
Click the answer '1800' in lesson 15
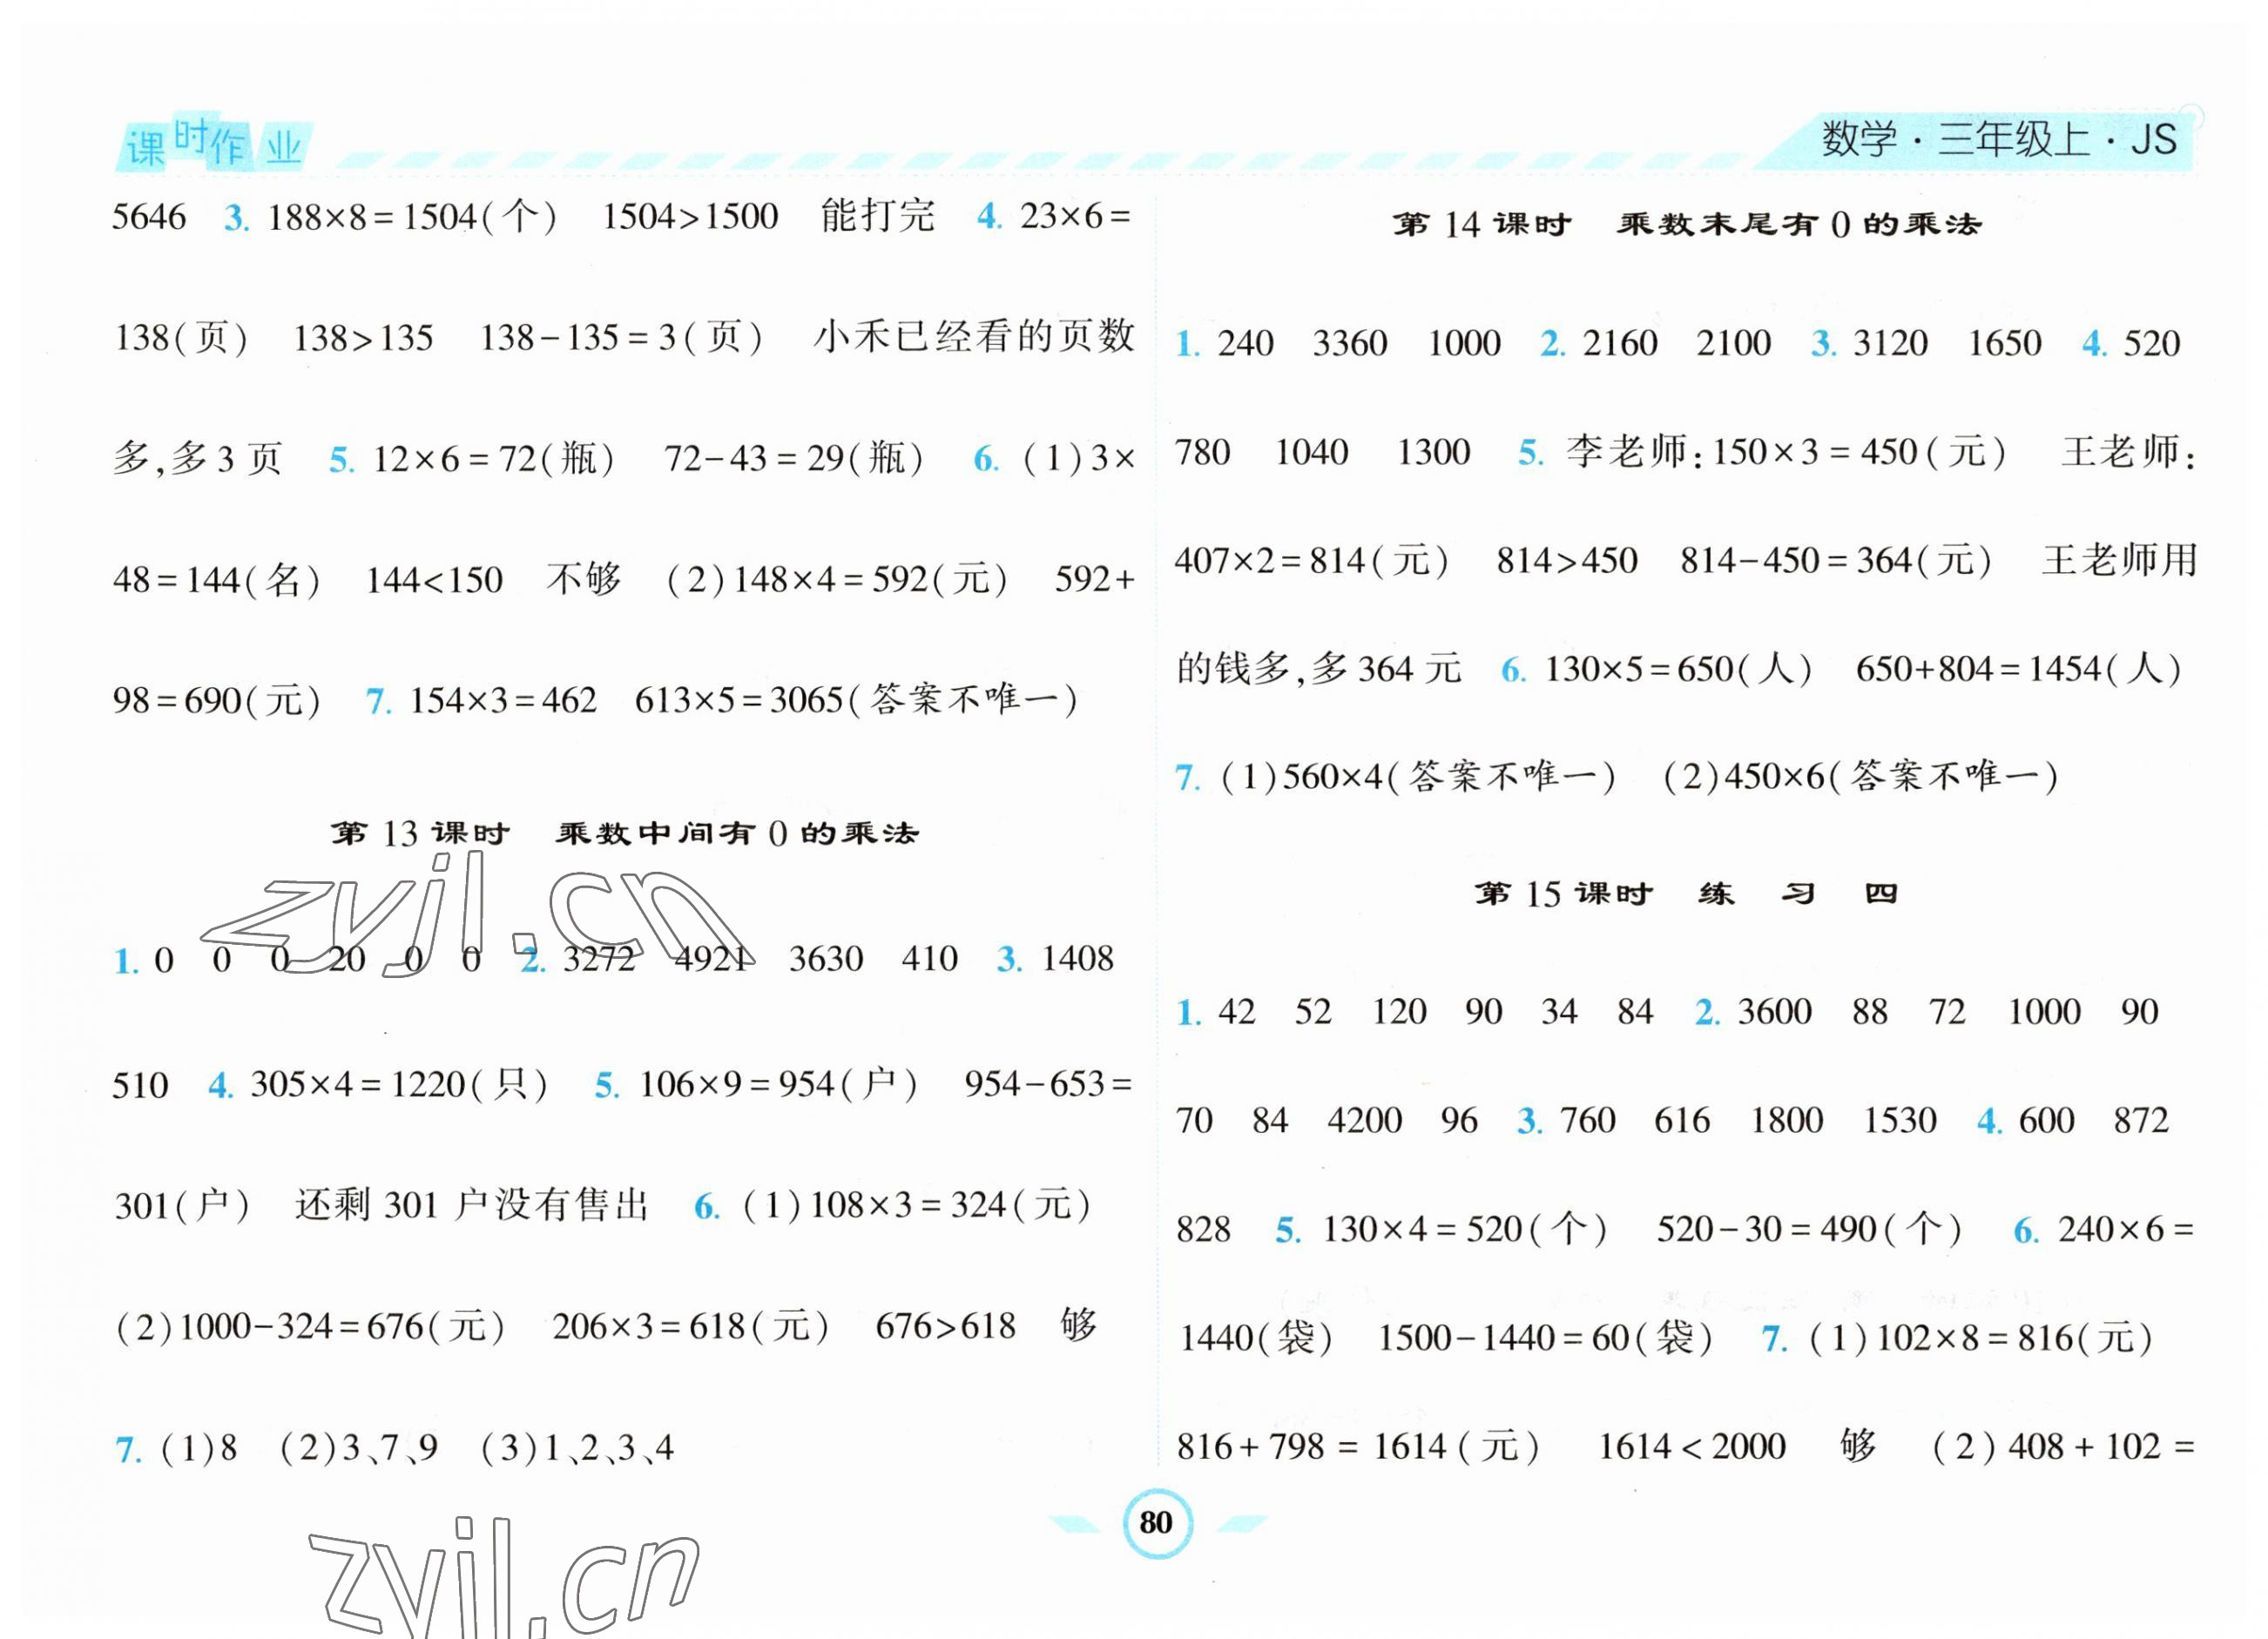tap(1787, 1121)
